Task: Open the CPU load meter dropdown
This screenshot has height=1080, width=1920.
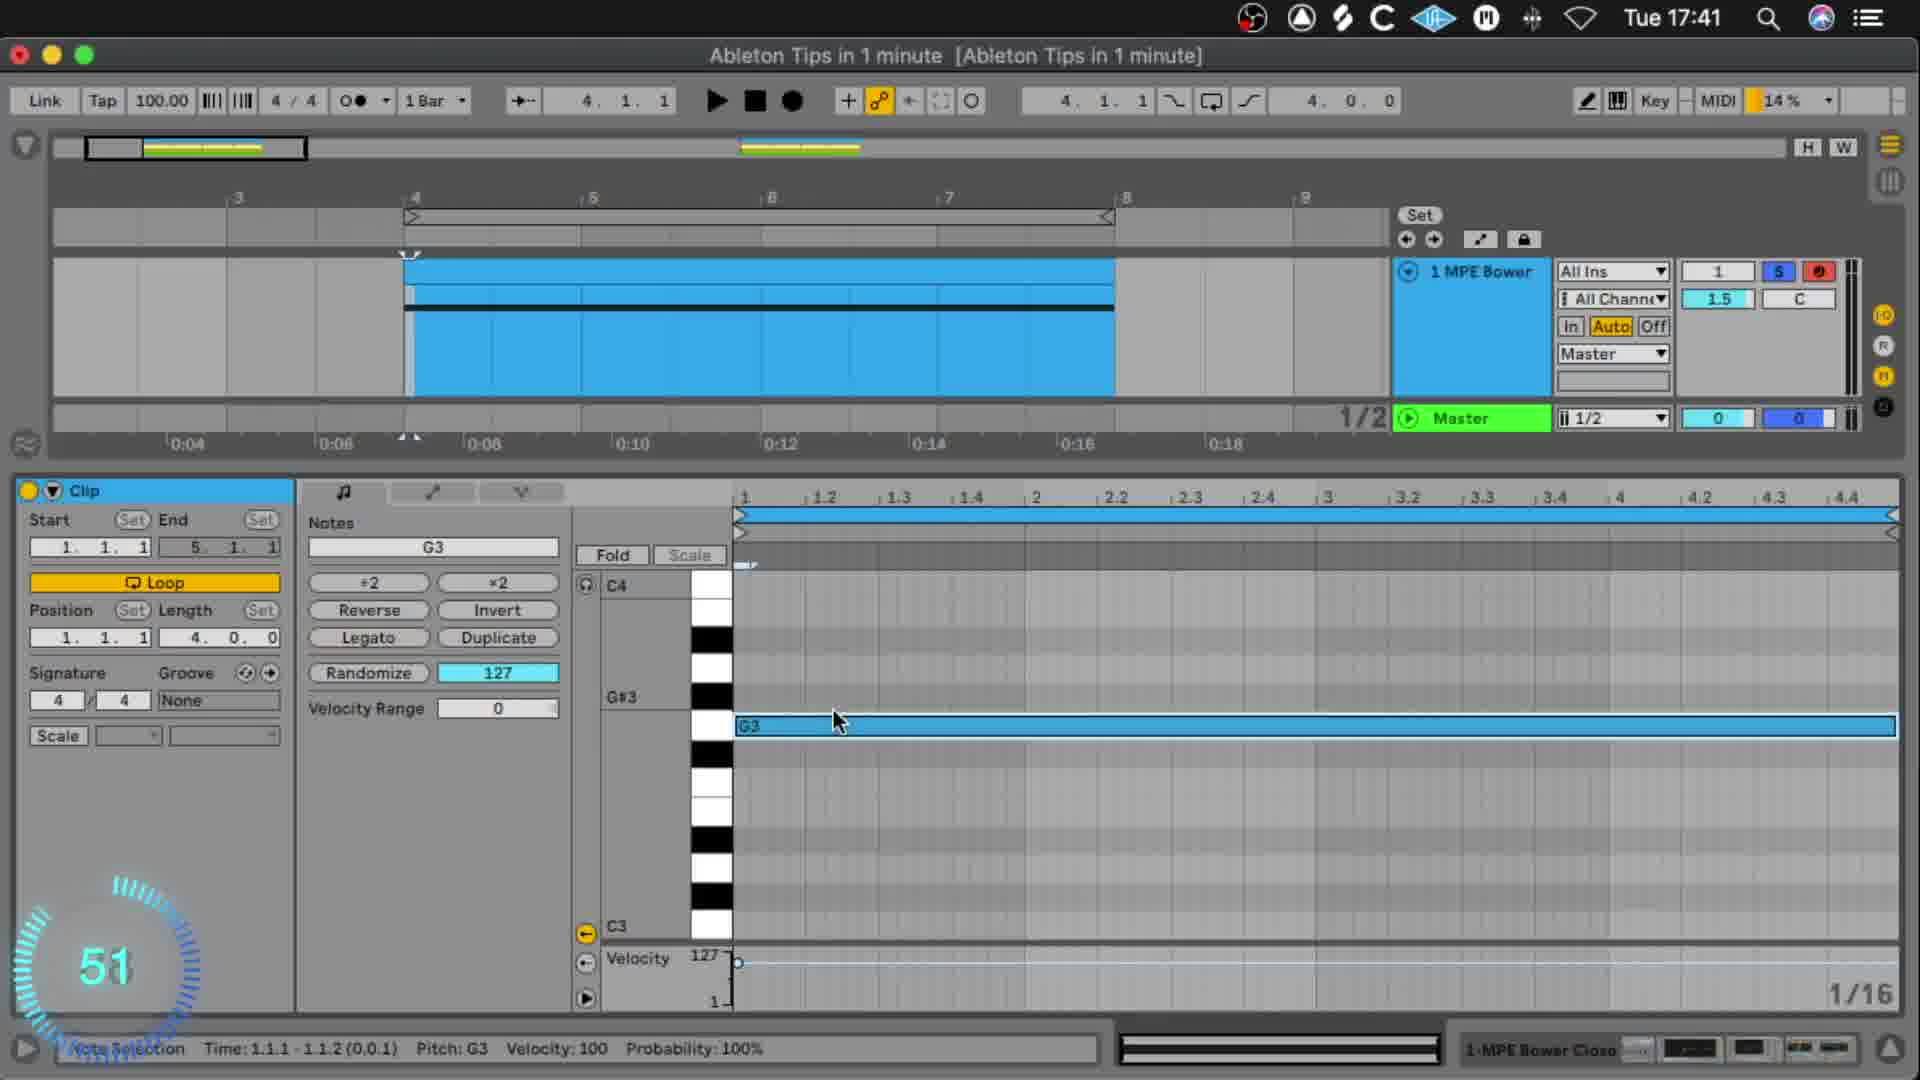Action: click(x=1828, y=101)
